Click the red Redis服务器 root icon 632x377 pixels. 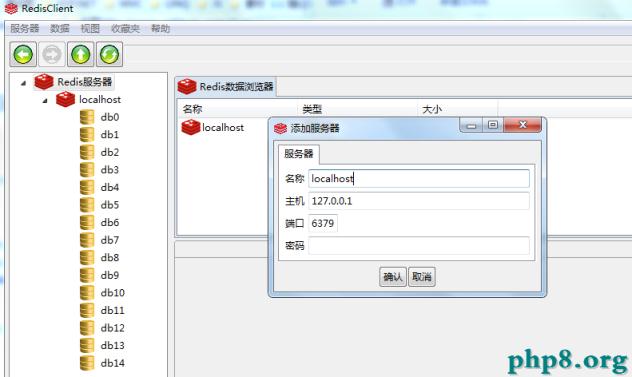pyautogui.click(x=44, y=82)
